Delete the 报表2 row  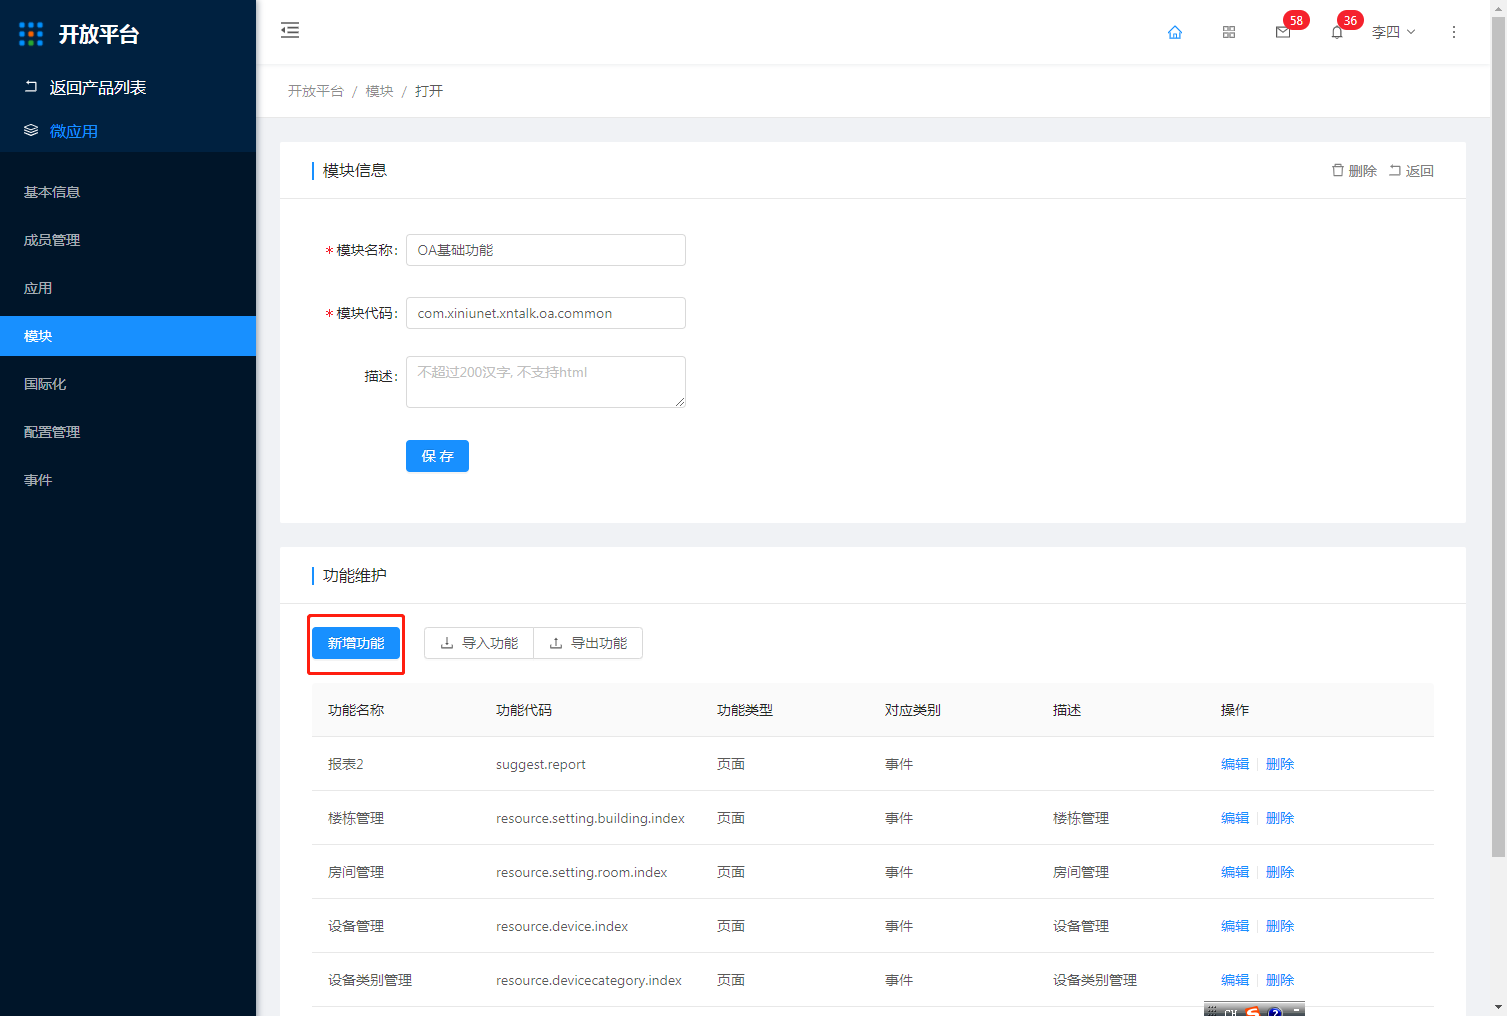(1280, 764)
